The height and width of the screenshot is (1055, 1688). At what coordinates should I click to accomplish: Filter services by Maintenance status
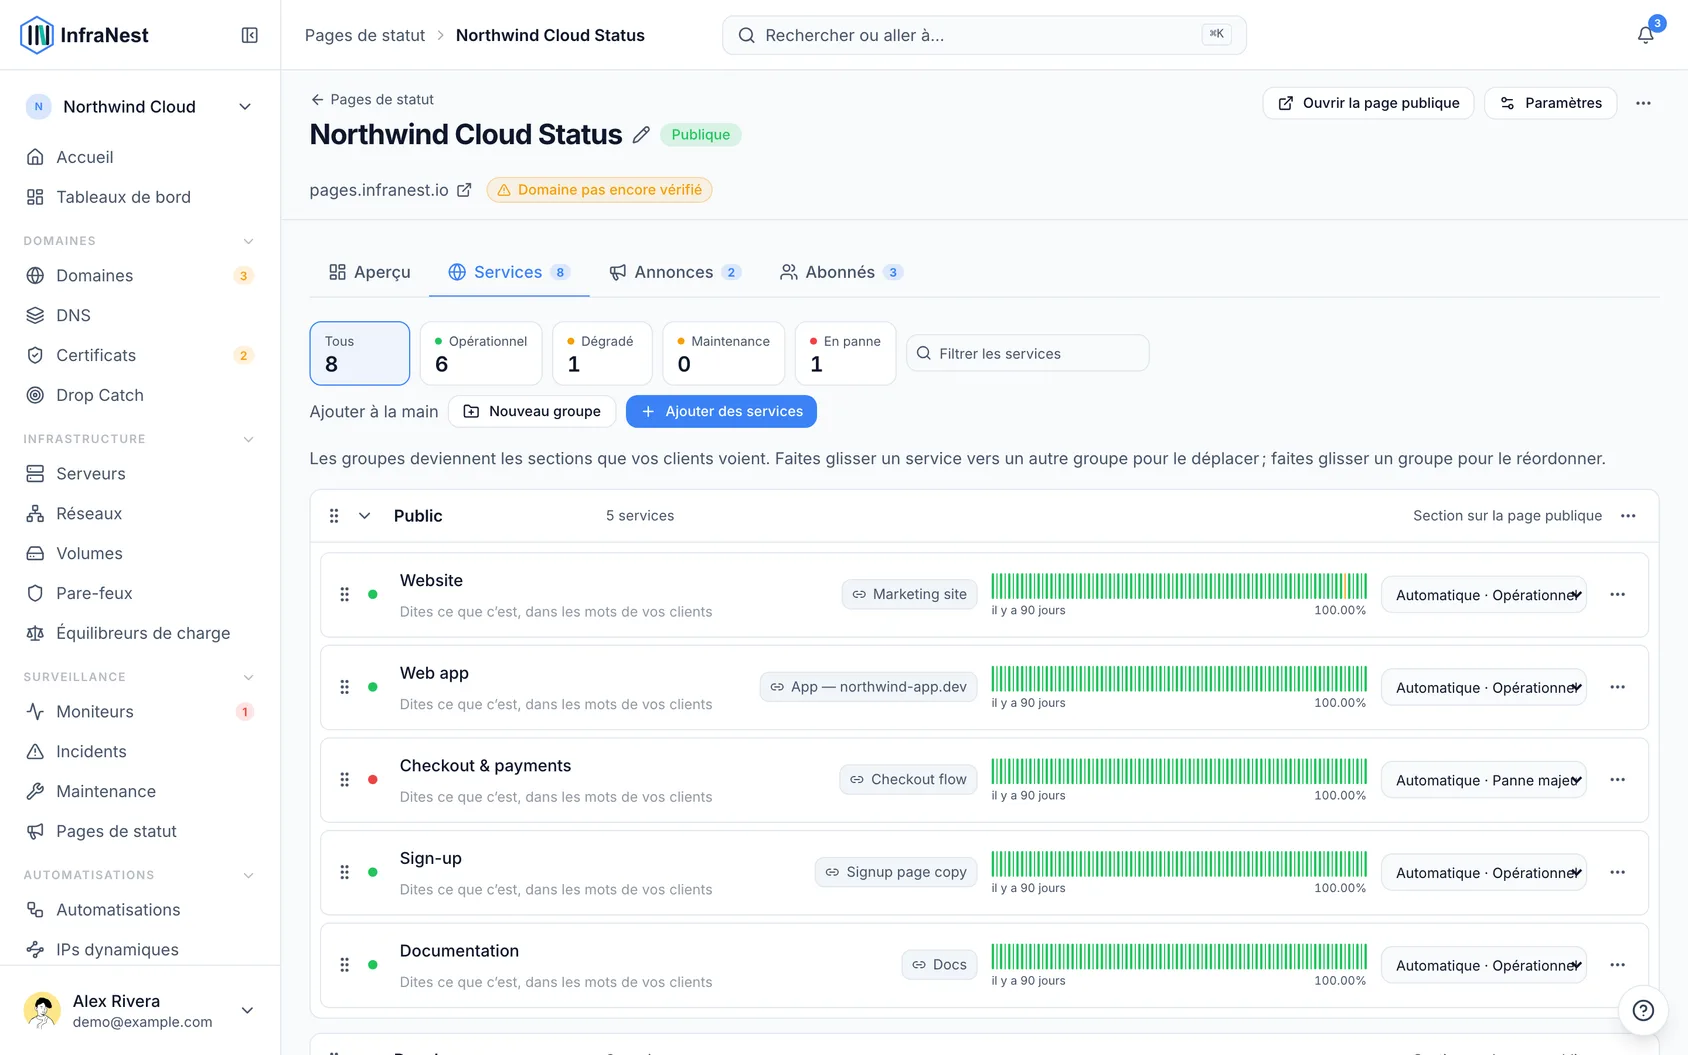[x=723, y=353]
